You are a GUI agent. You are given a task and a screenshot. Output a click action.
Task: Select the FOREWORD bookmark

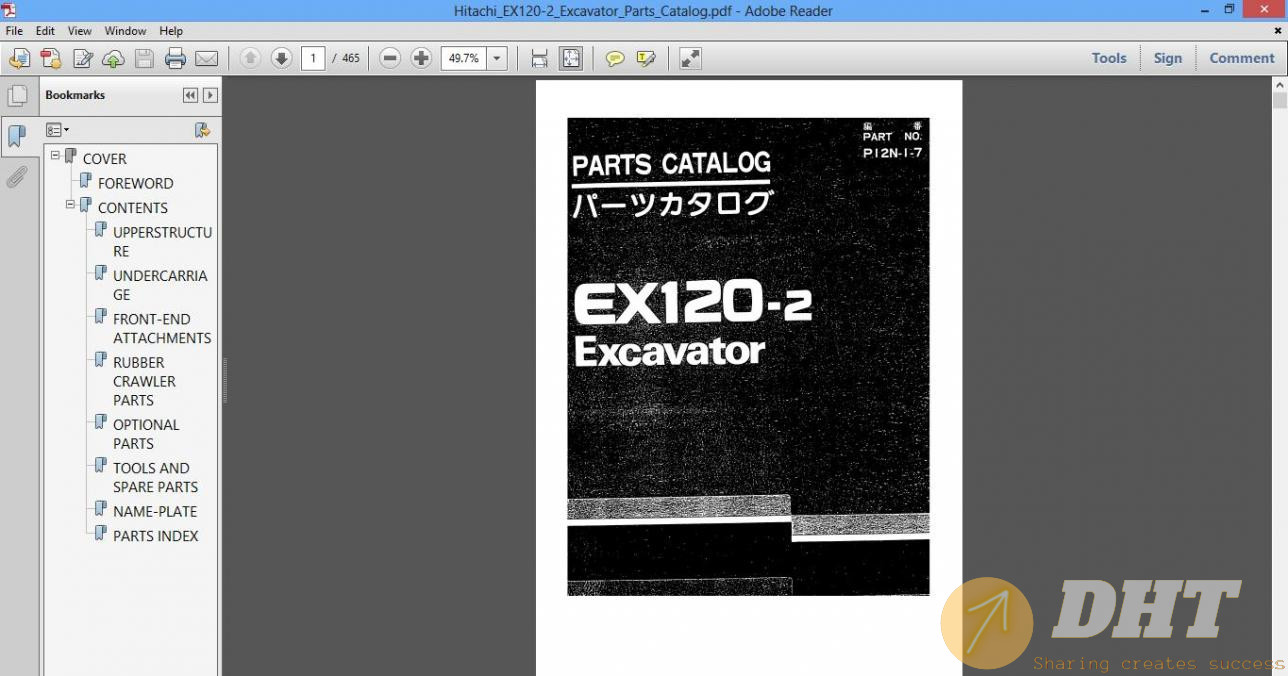135,183
